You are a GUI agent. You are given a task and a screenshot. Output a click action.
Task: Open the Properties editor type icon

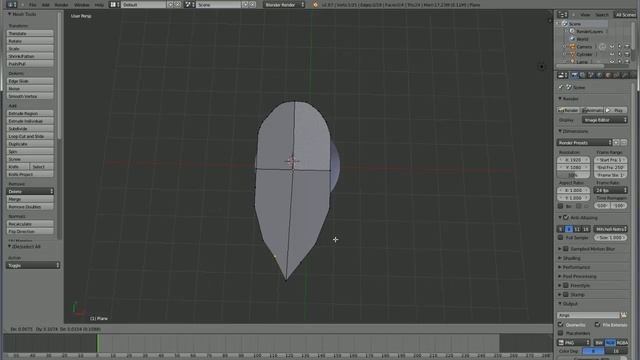(x=562, y=75)
